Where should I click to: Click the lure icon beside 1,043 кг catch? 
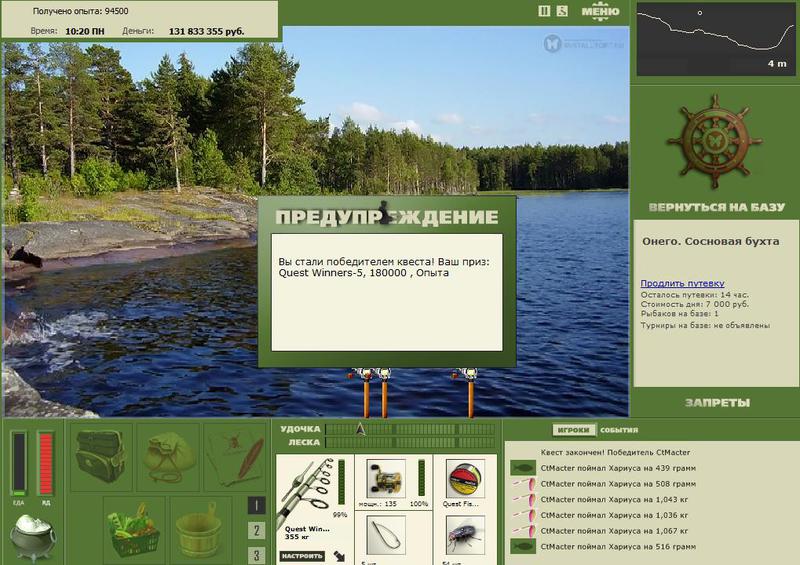tap(523, 500)
